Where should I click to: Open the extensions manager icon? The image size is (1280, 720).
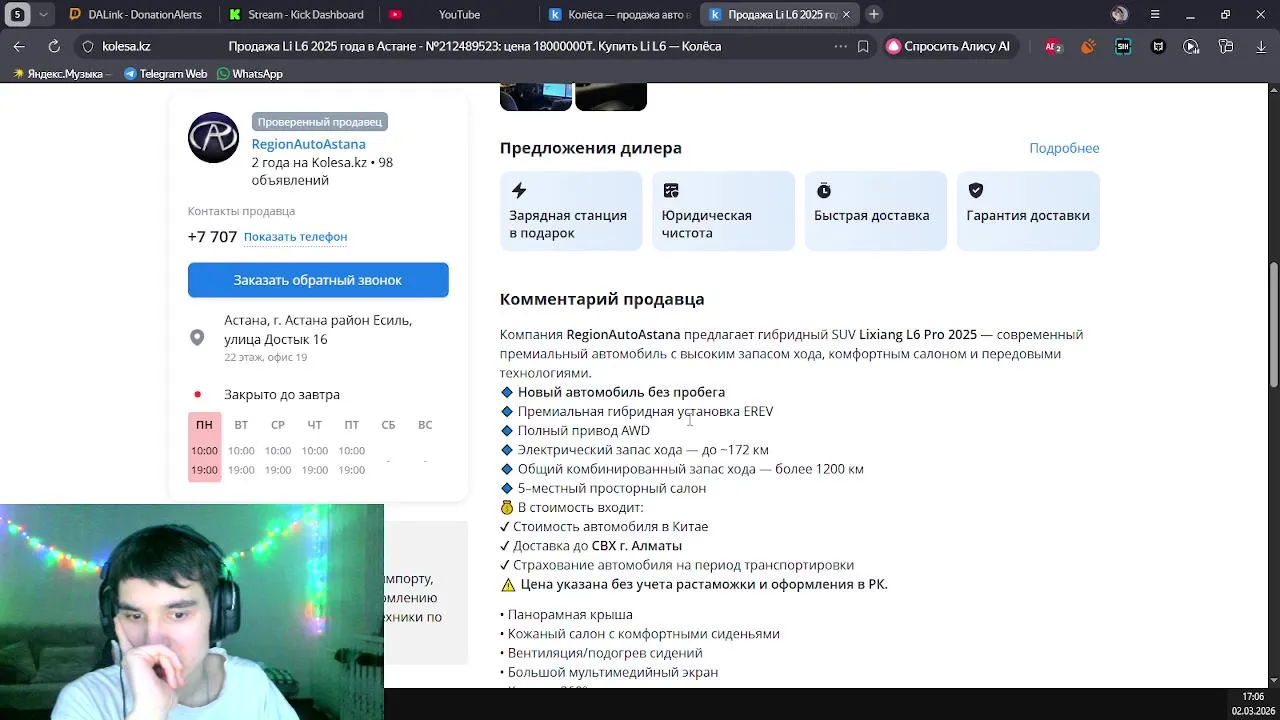tap(1226, 46)
